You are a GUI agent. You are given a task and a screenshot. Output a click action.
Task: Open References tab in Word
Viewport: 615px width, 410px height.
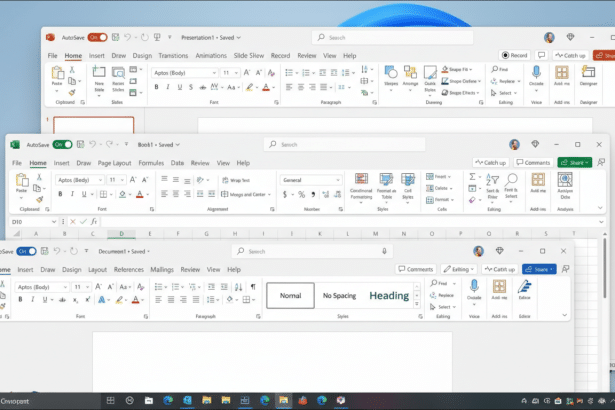(129, 270)
